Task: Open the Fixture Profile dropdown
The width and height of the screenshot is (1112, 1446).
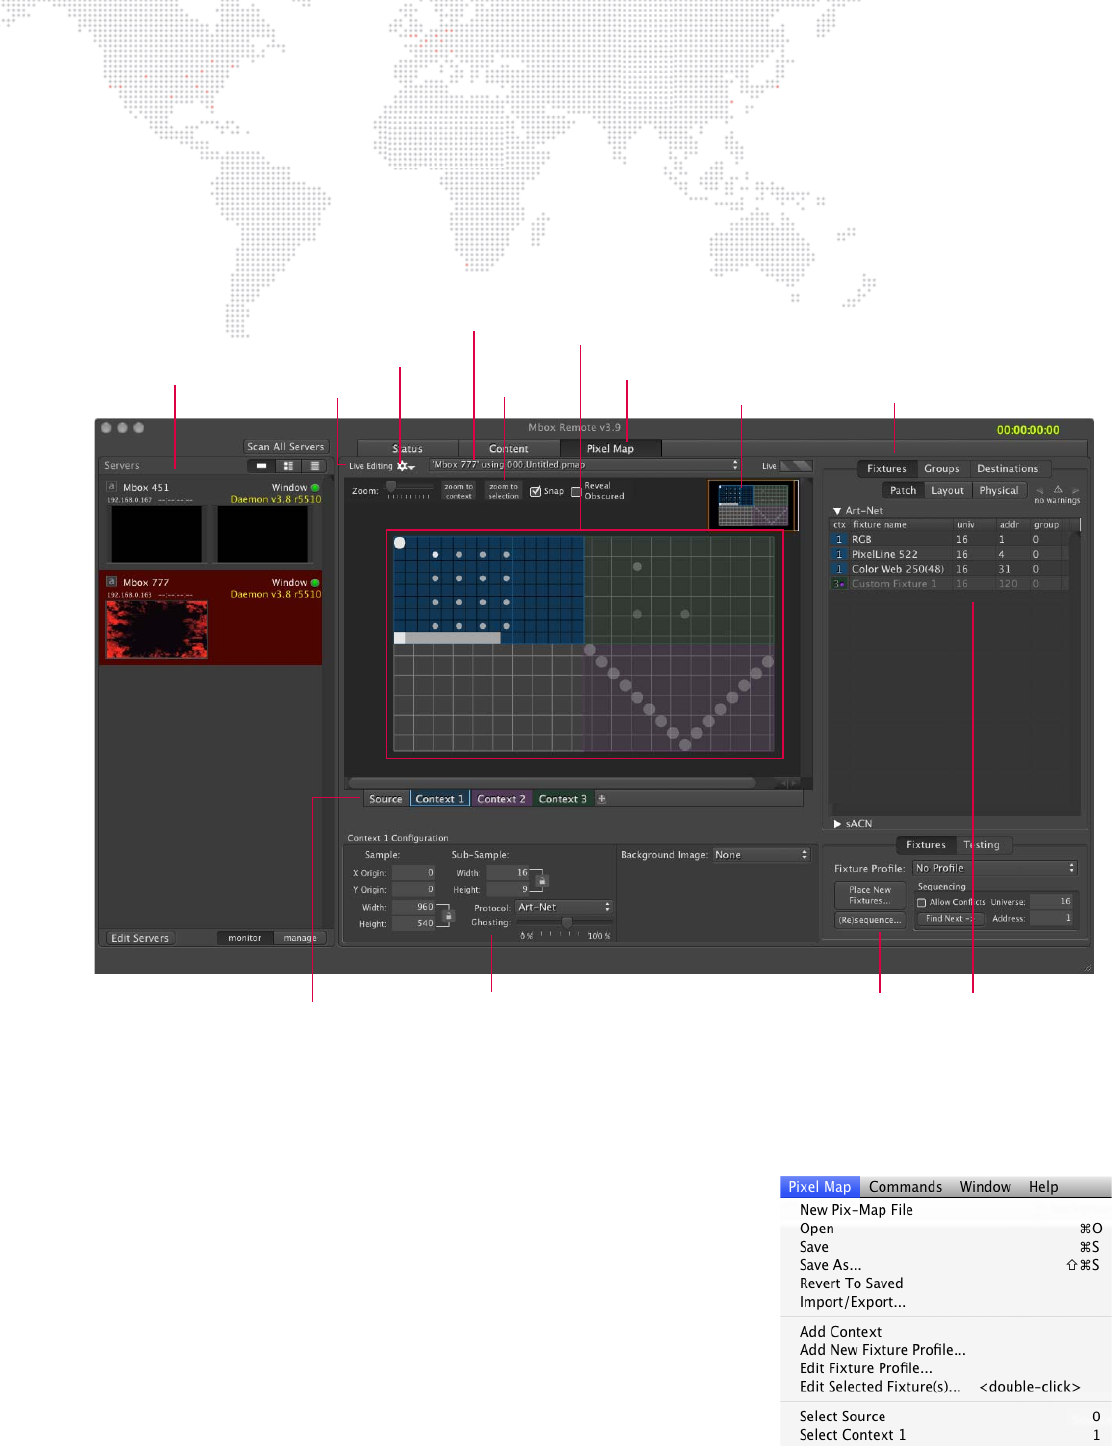Action: pyautogui.click(x=995, y=868)
